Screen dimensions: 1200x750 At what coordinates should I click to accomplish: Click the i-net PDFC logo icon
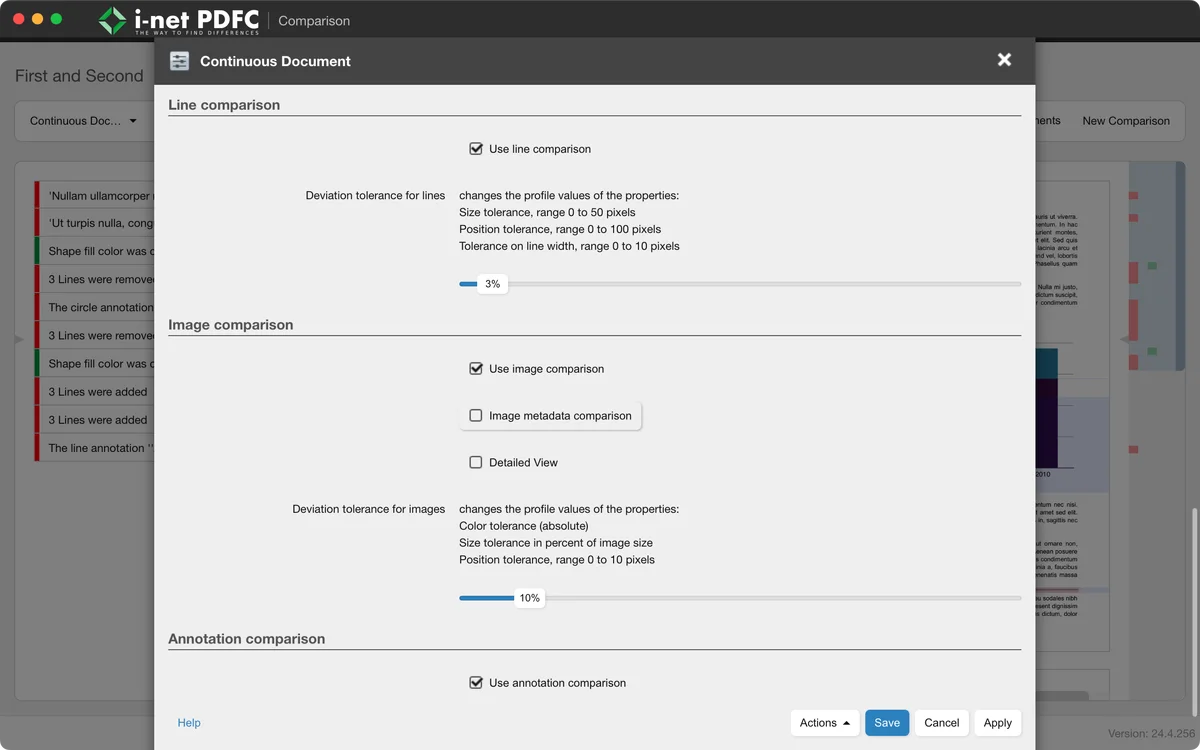pyautogui.click(x=113, y=20)
